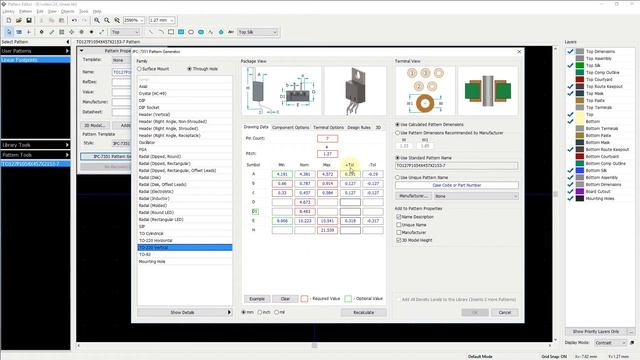The width and height of the screenshot is (640, 360).
Task: Click the purple Board Cutout color swatch
Action: click(x=580, y=191)
